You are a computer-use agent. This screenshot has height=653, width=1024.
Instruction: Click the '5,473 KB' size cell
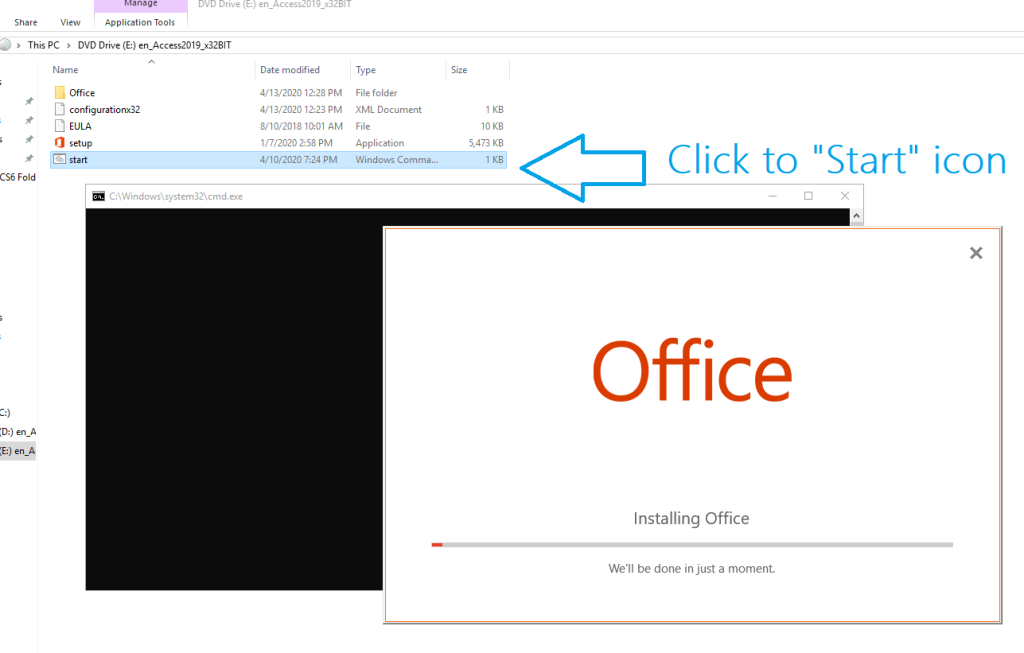click(x=486, y=143)
